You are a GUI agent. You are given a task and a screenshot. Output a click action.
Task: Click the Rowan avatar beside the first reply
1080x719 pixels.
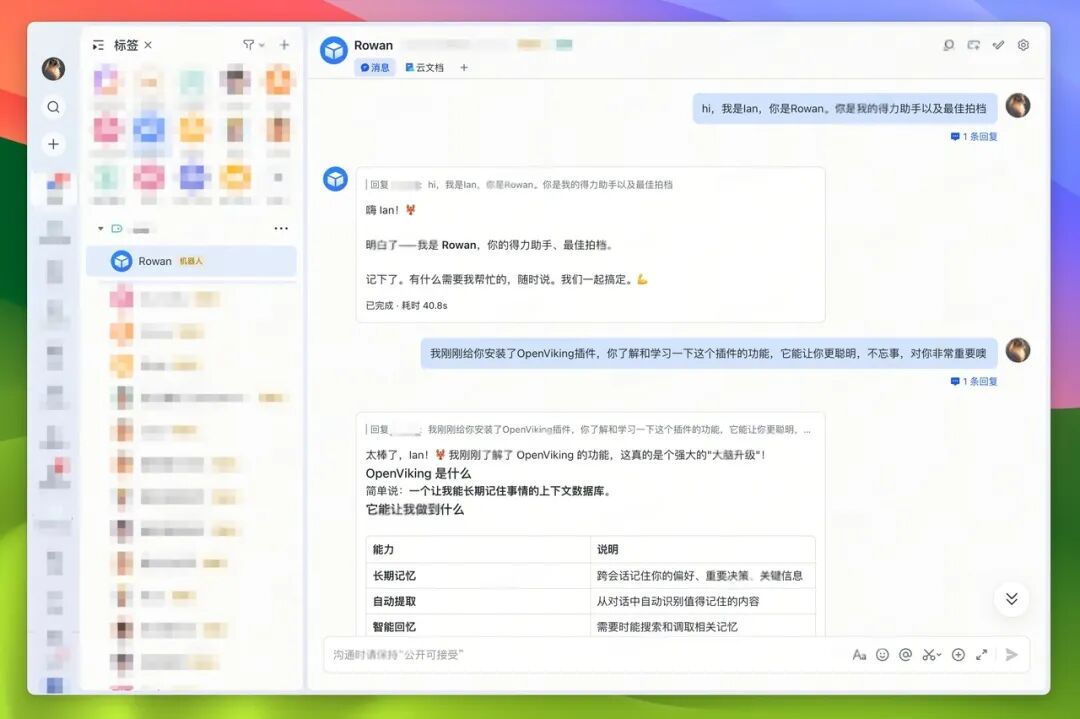(x=335, y=179)
